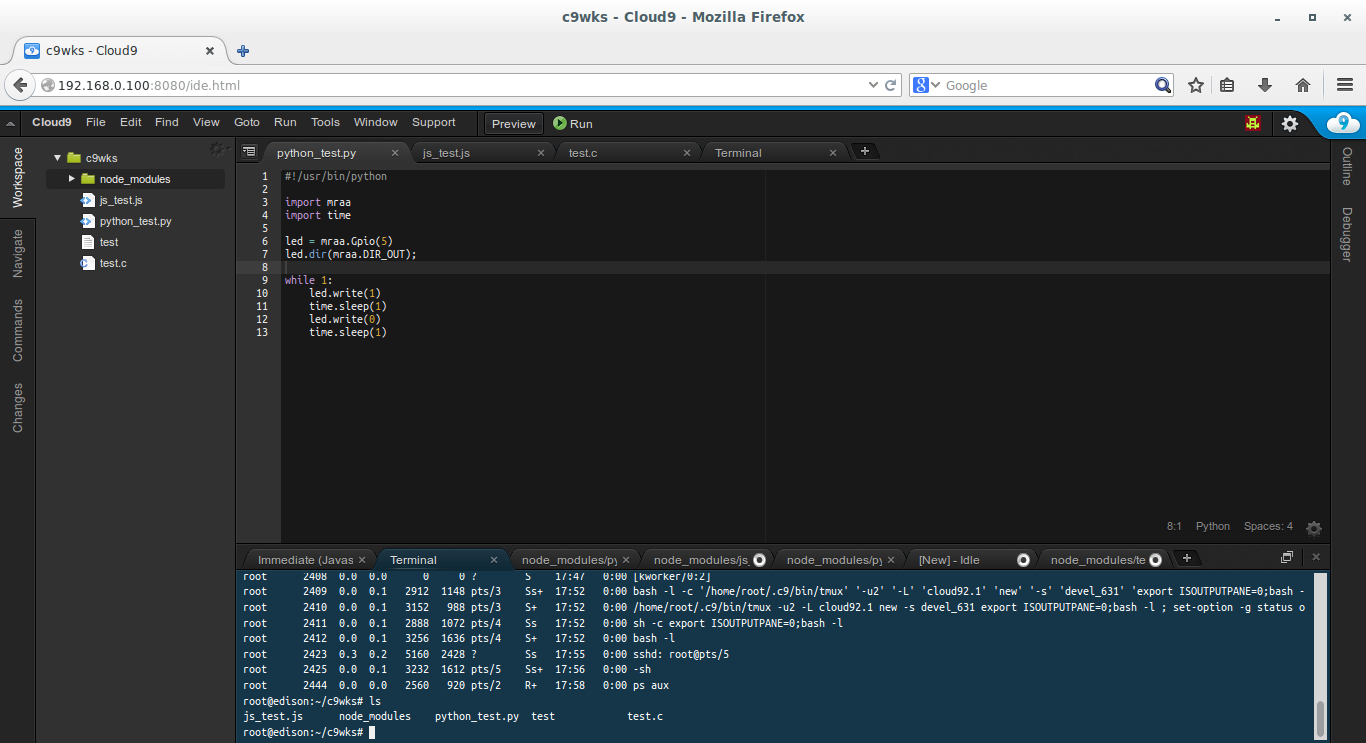
Task: Open URL bar history dropdown arrow
Action: click(x=872, y=85)
